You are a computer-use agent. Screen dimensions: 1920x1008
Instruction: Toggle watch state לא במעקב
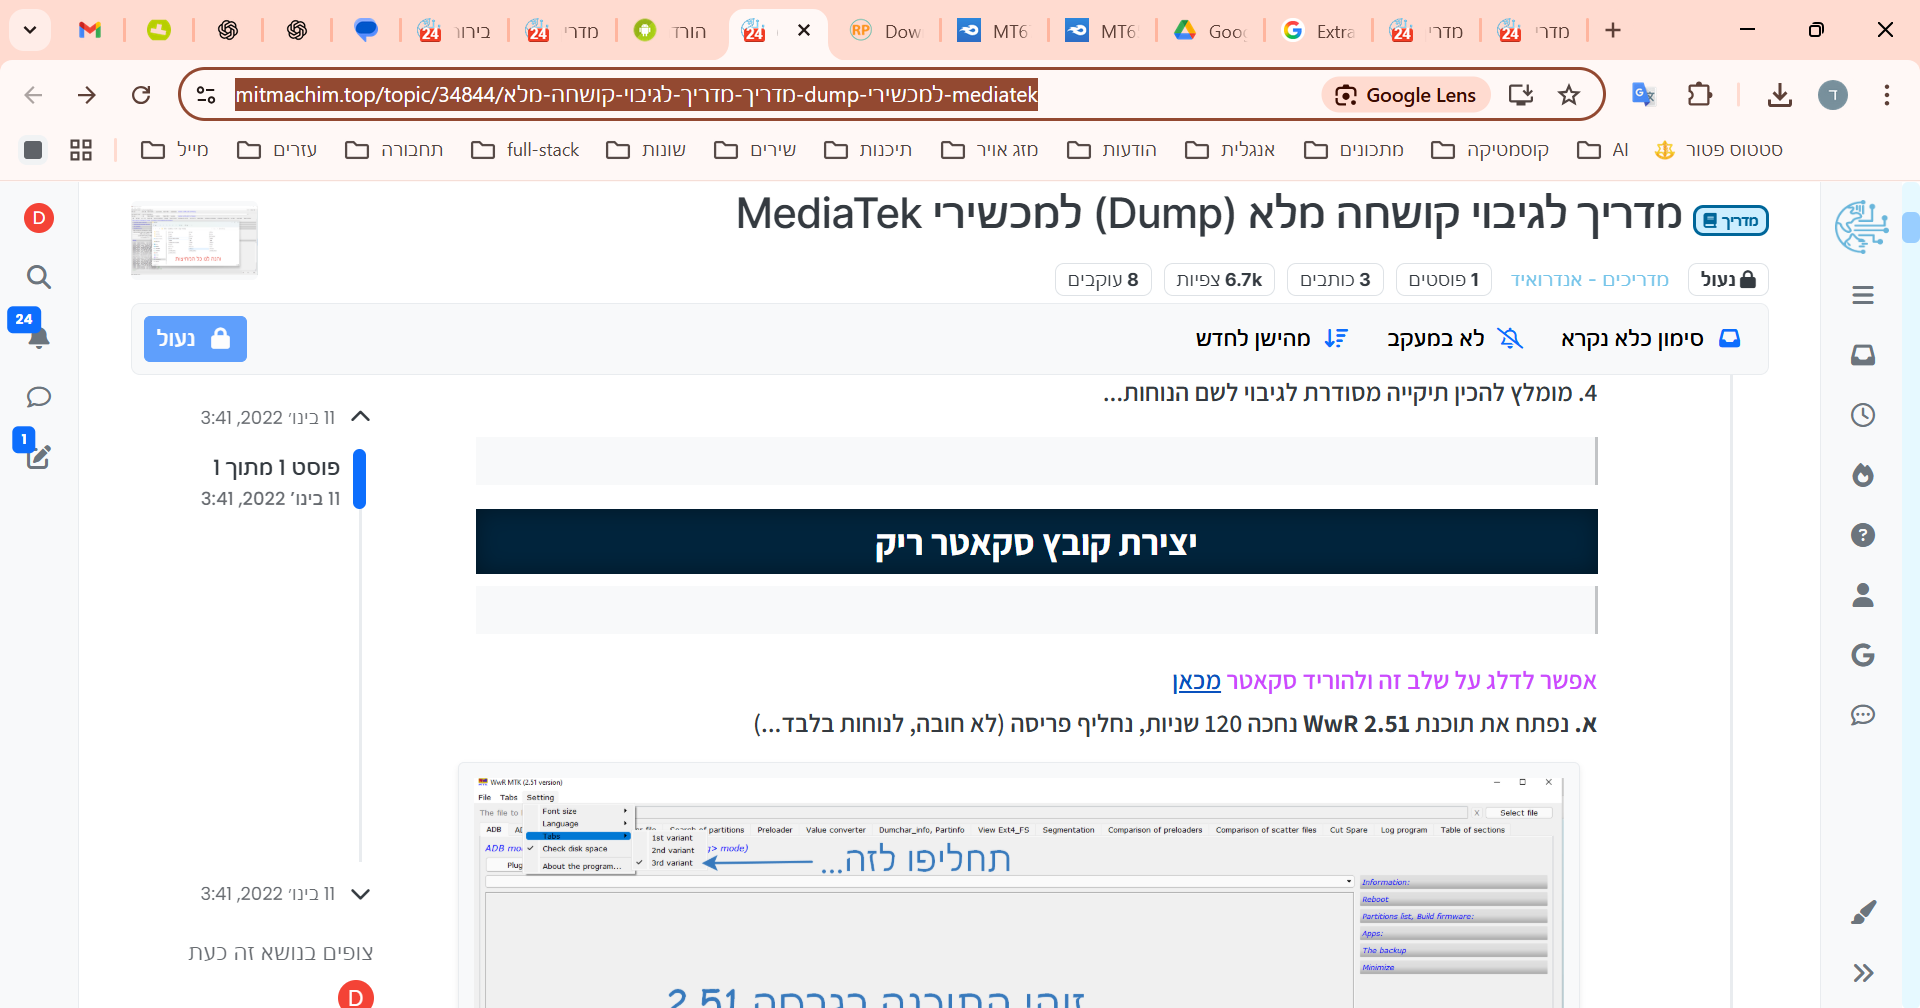[1455, 339]
